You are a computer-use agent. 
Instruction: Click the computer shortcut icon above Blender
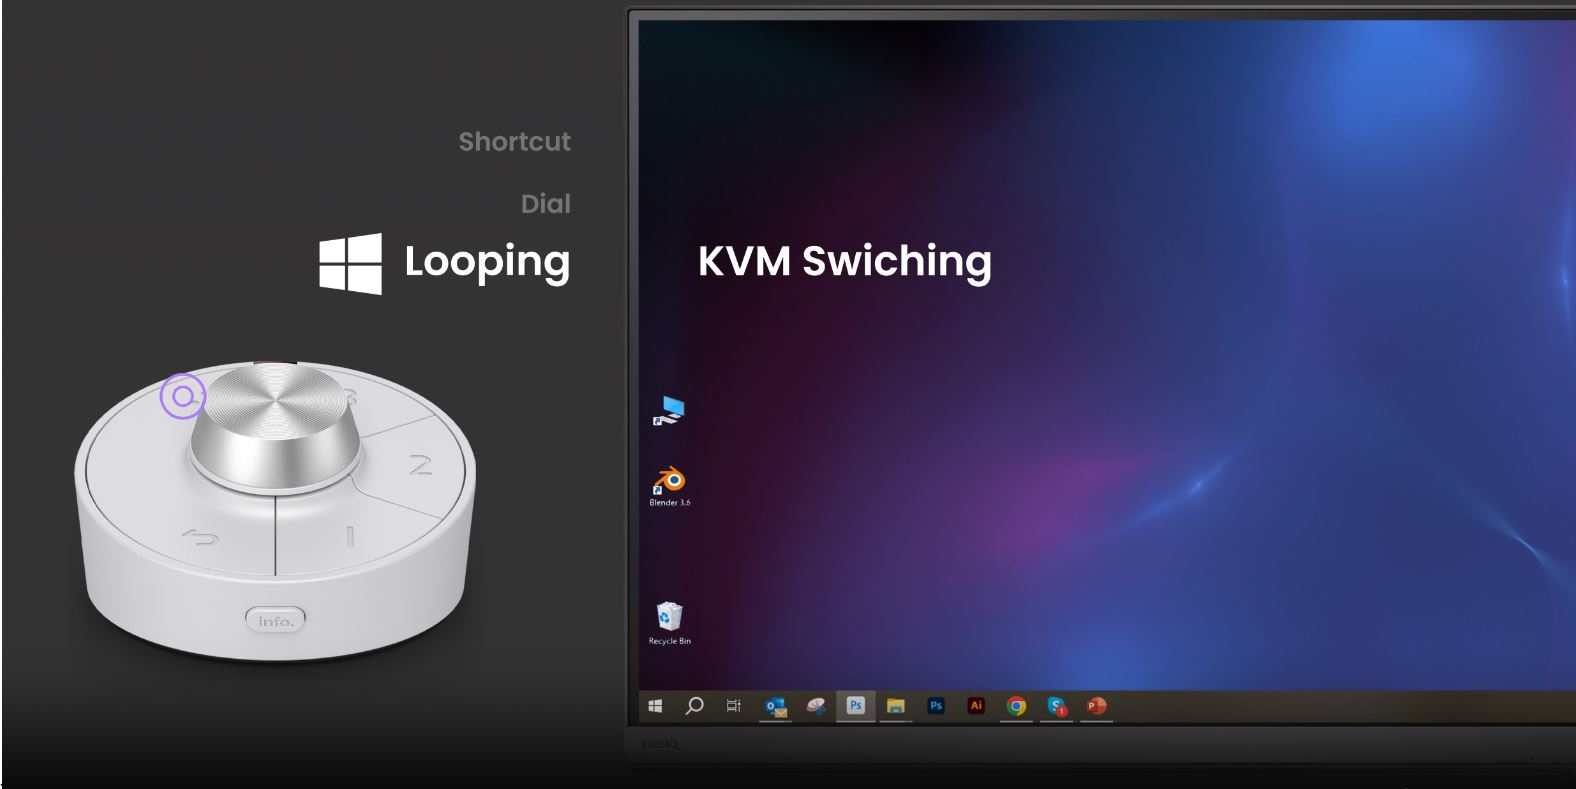pos(669,410)
